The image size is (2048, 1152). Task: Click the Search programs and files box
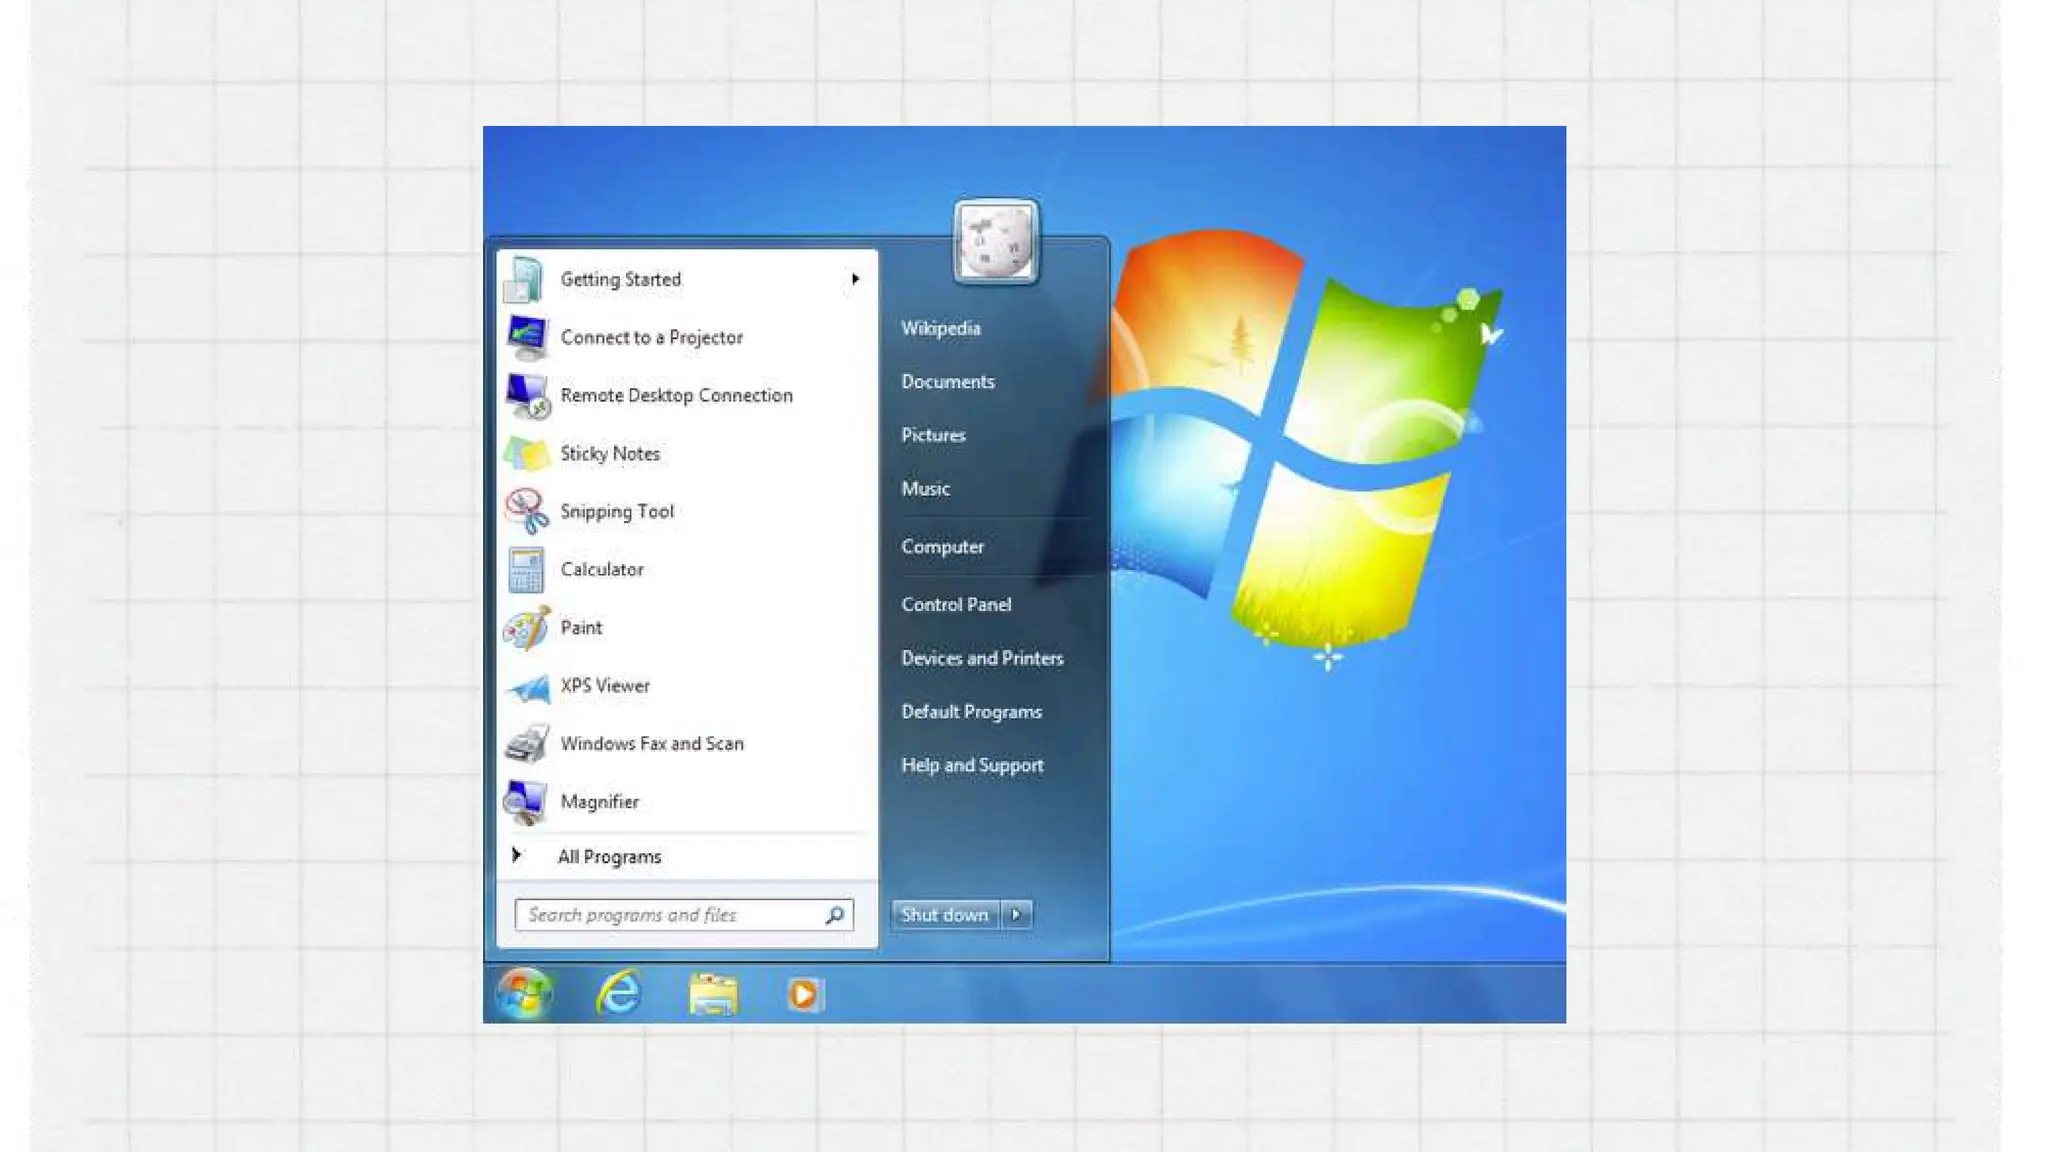point(671,915)
